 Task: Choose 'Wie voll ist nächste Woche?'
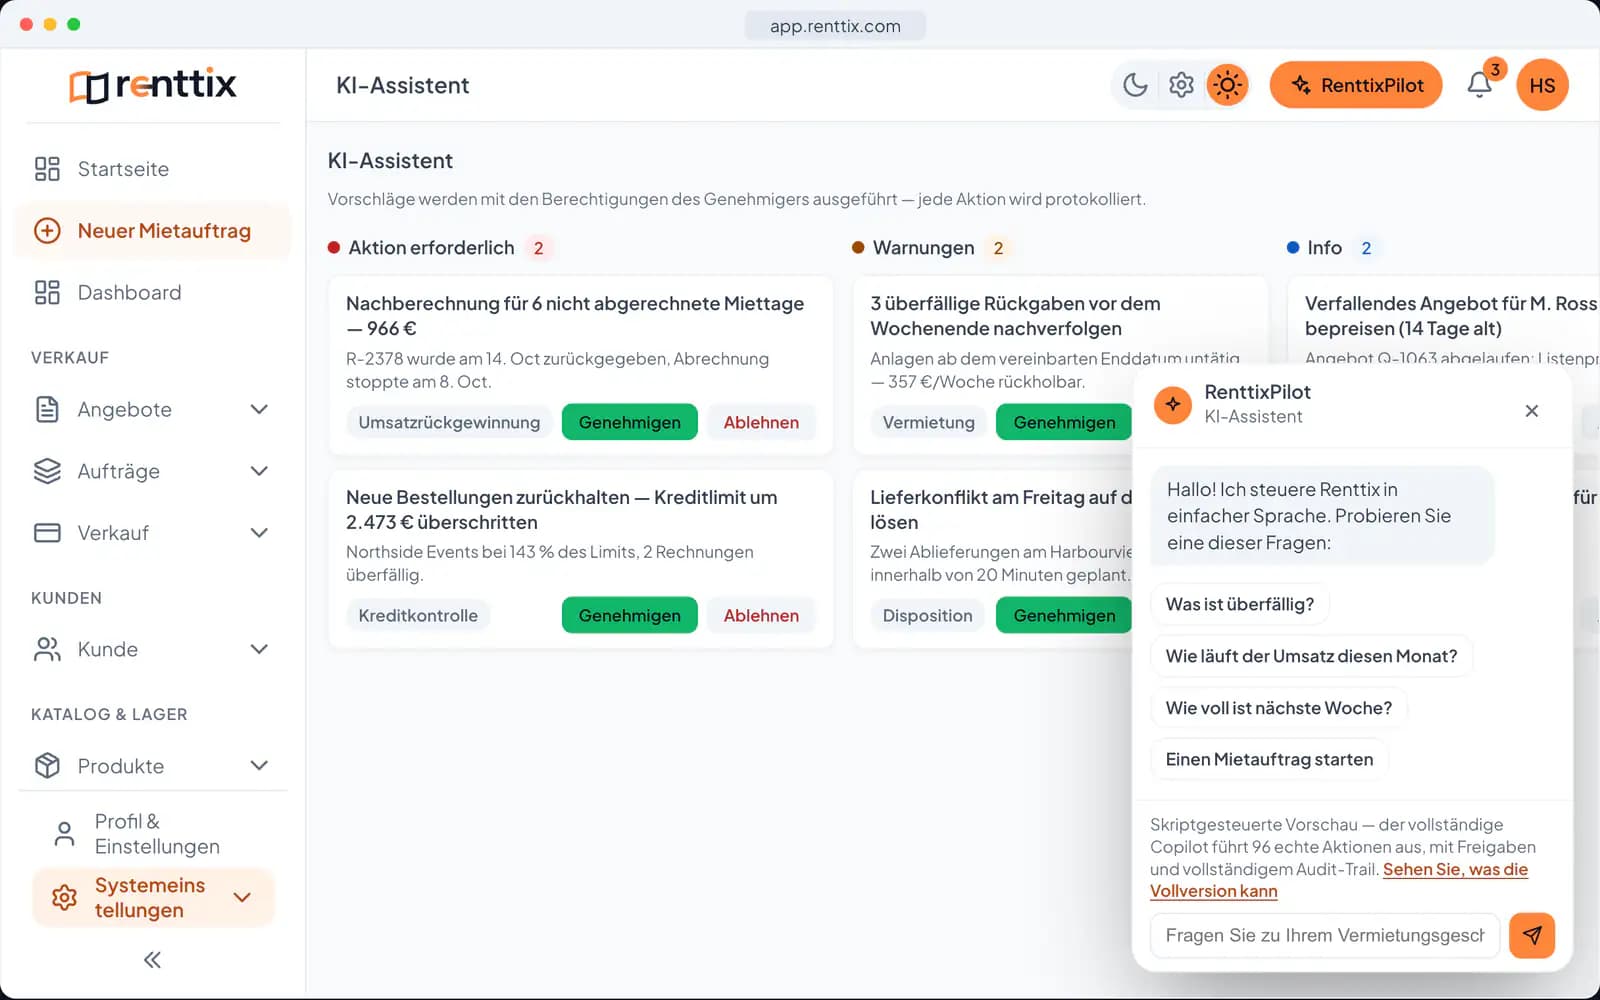(x=1279, y=708)
